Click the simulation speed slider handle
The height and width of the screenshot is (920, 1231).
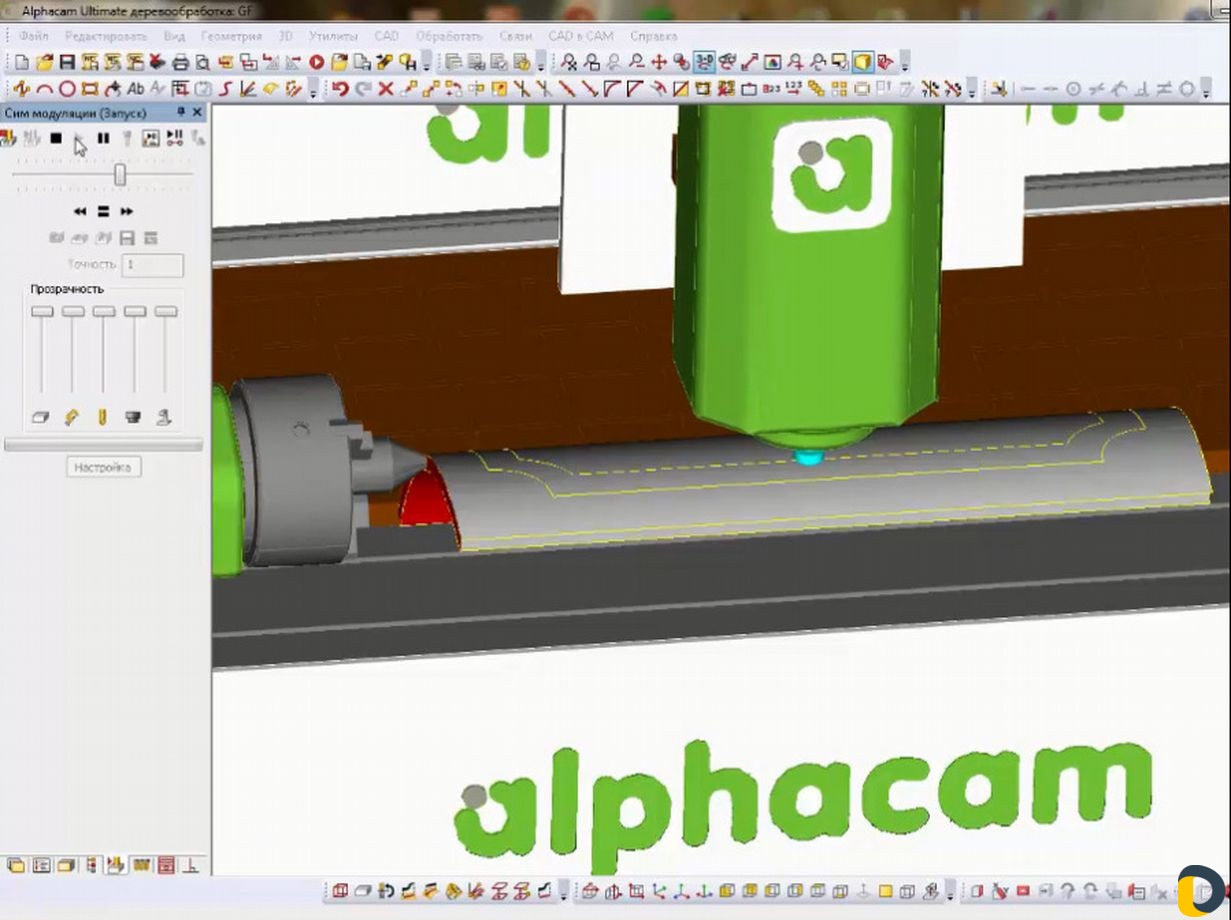pyautogui.click(x=120, y=175)
